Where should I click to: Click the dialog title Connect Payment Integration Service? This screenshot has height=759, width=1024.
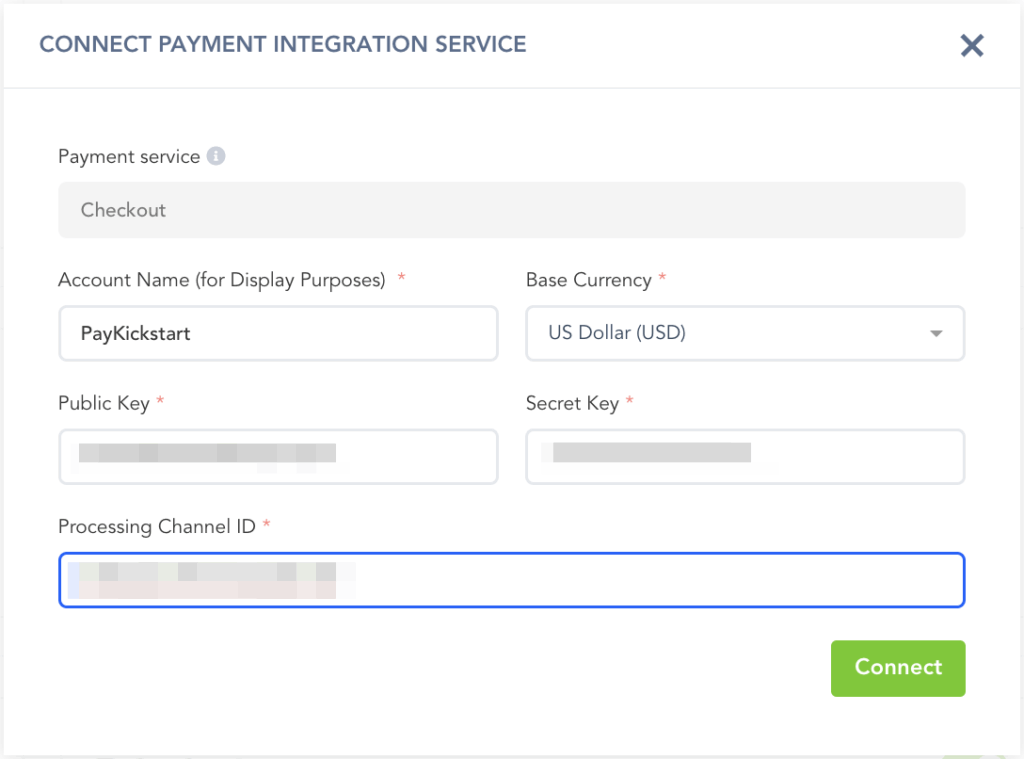(282, 44)
